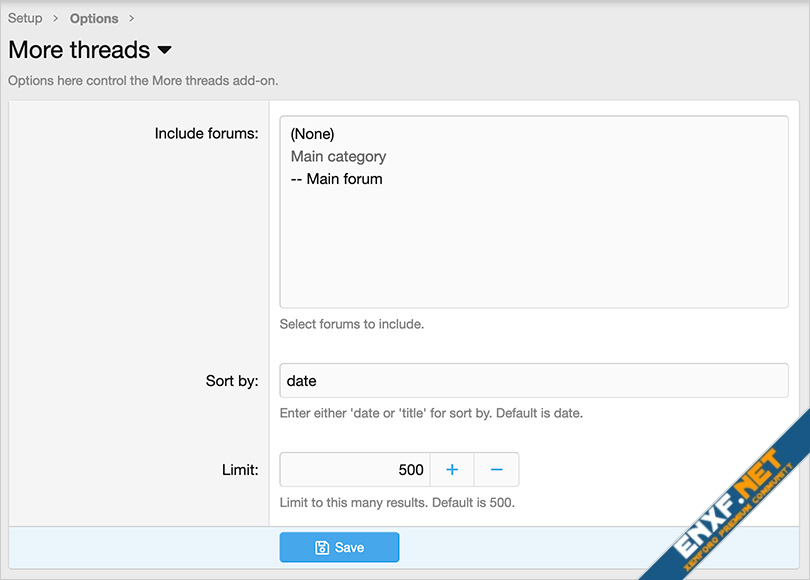Expand the More threads dropdown caret

coord(165,50)
